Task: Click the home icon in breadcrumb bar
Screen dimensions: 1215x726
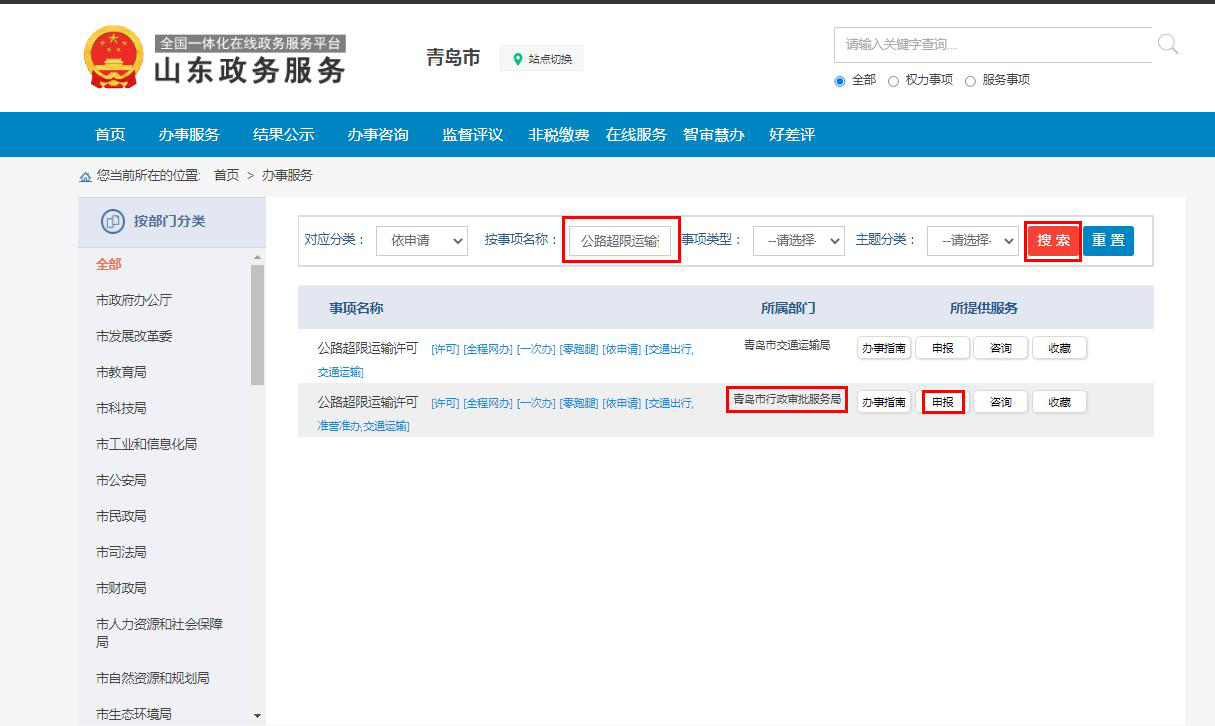Action: tap(85, 176)
